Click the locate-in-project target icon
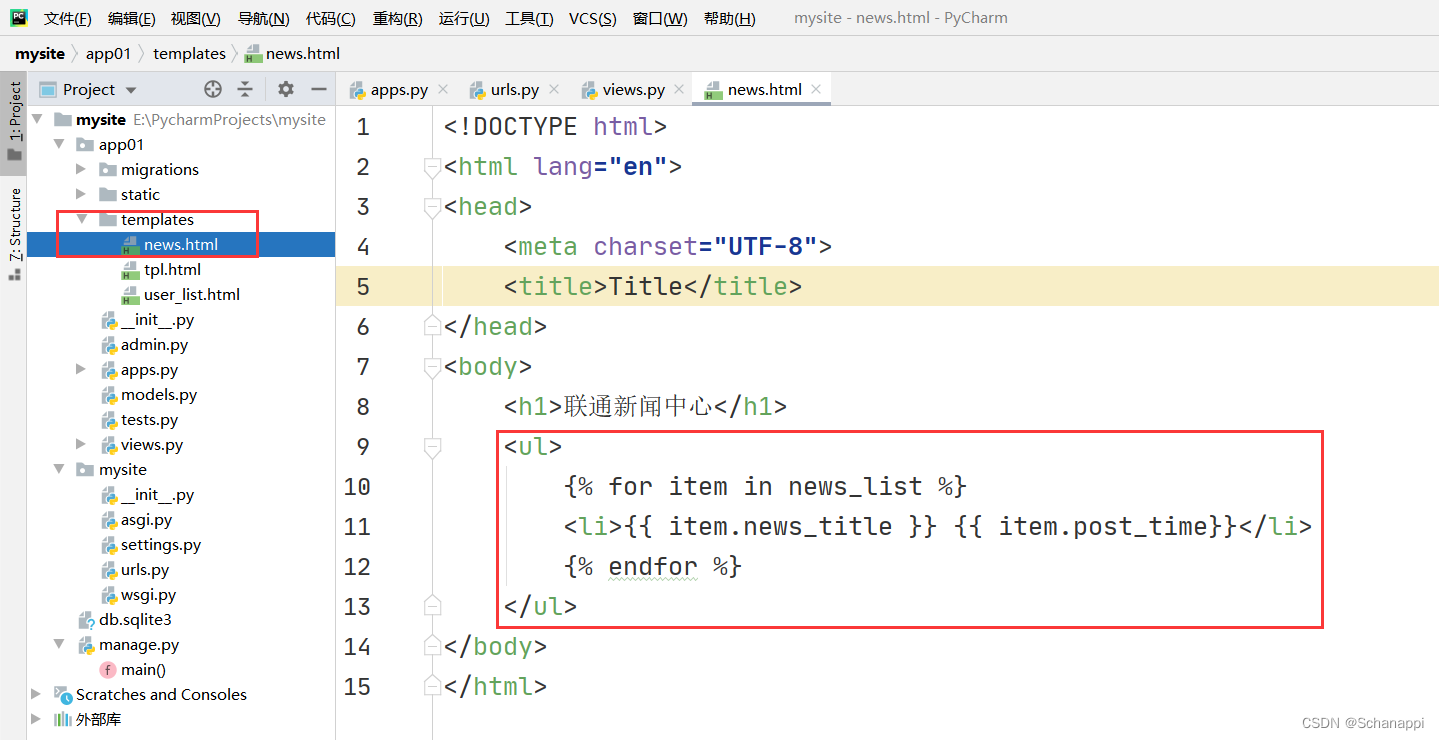Viewport: 1439px width, 740px height. [212, 89]
